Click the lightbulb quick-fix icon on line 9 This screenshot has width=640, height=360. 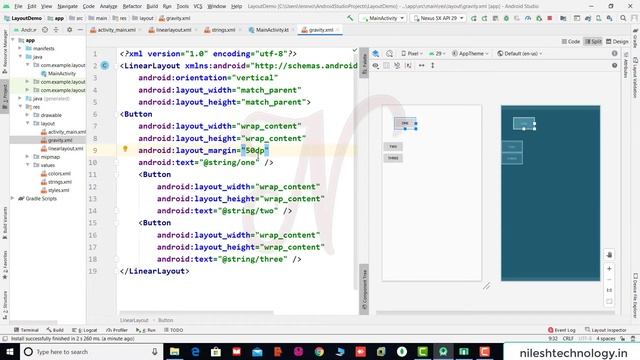coord(125,149)
